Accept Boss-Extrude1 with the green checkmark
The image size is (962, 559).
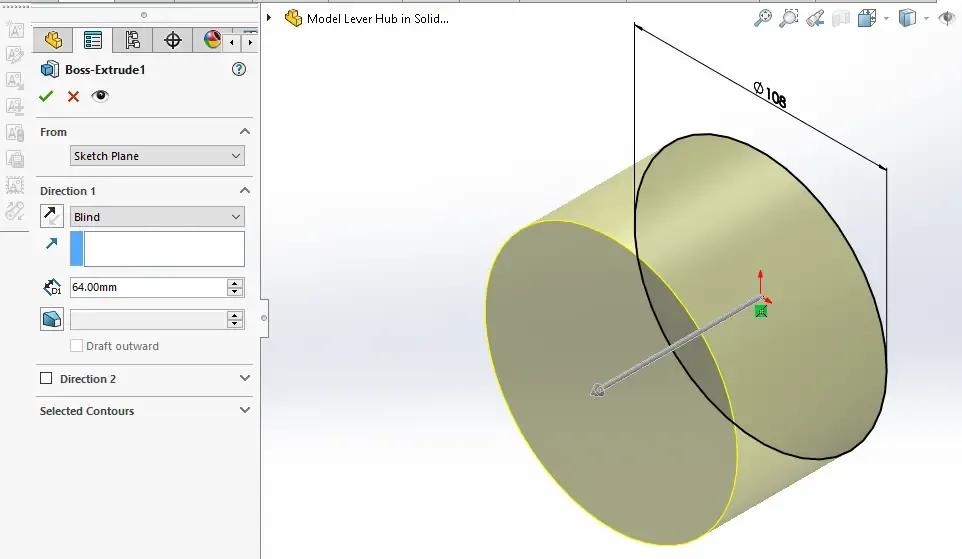46,96
